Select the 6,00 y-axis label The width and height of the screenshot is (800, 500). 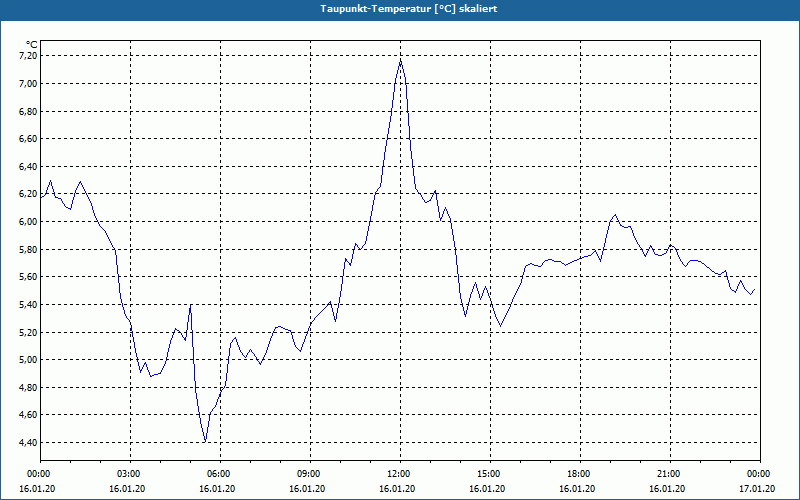pyautogui.click(x=28, y=221)
